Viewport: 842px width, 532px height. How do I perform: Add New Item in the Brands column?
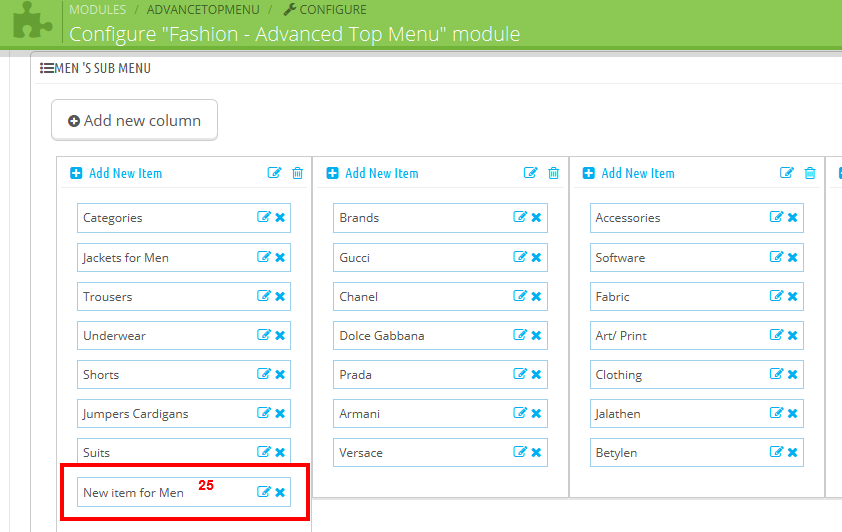coord(373,173)
